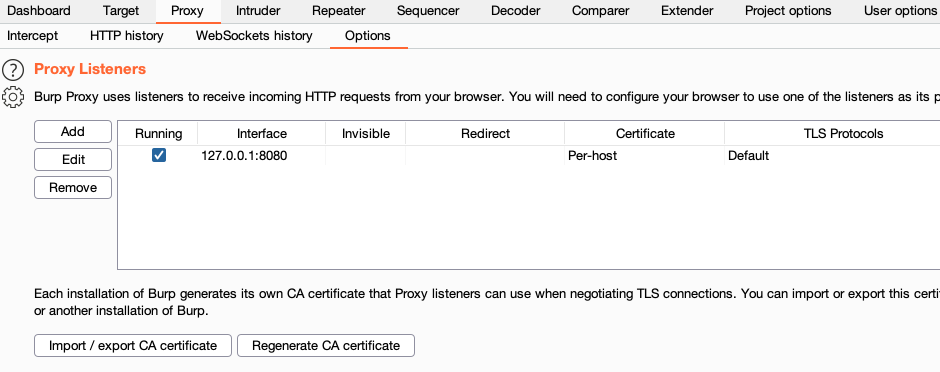The width and height of the screenshot is (940, 372).
Task: Select the Proxy tab
Action: [x=187, y=11]
